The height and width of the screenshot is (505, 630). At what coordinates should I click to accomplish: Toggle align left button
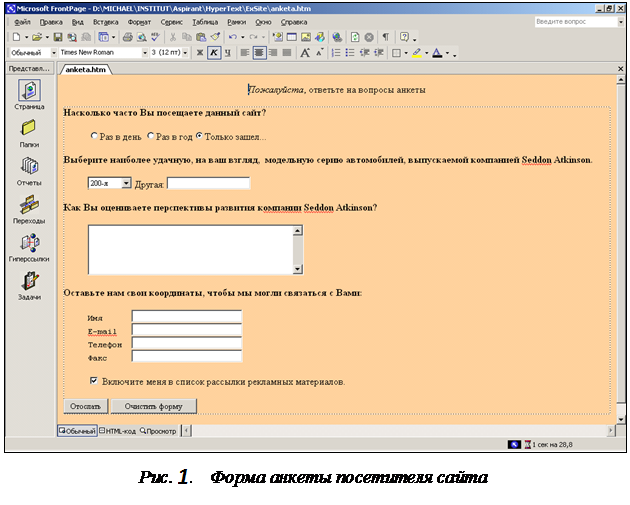(x=245, y=53)
